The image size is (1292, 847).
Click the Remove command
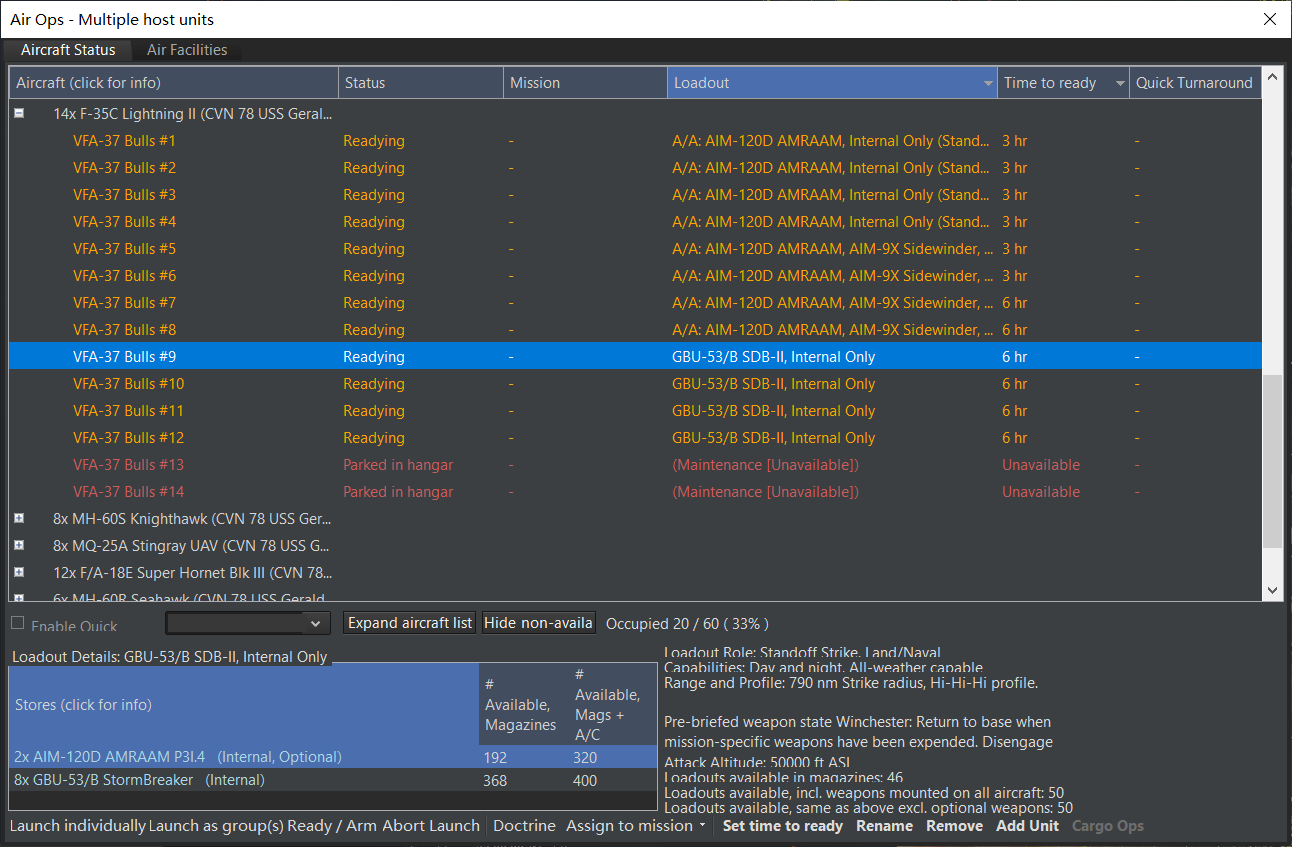[954, 826]
